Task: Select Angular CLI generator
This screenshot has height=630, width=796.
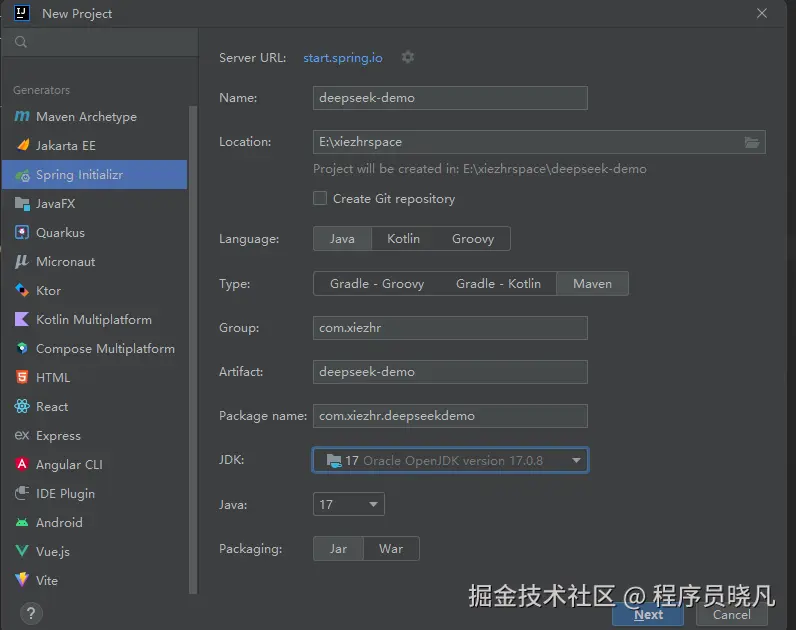Action: 95,464
